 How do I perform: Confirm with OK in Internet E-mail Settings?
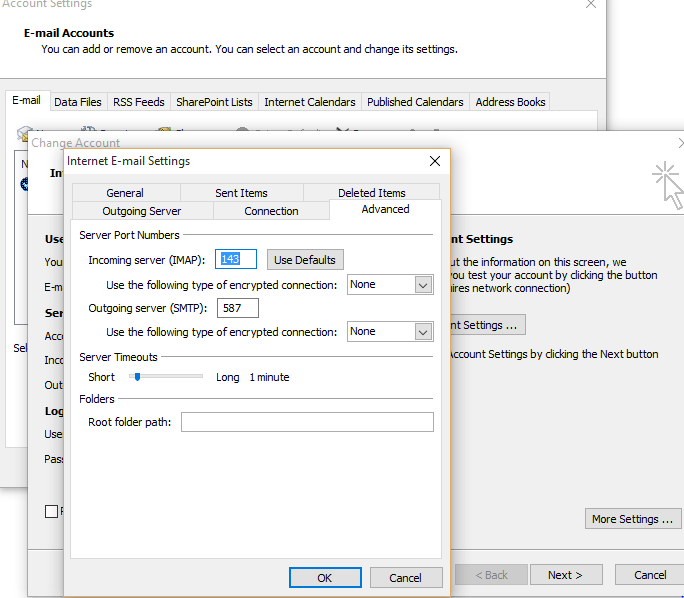coord(325,578)
